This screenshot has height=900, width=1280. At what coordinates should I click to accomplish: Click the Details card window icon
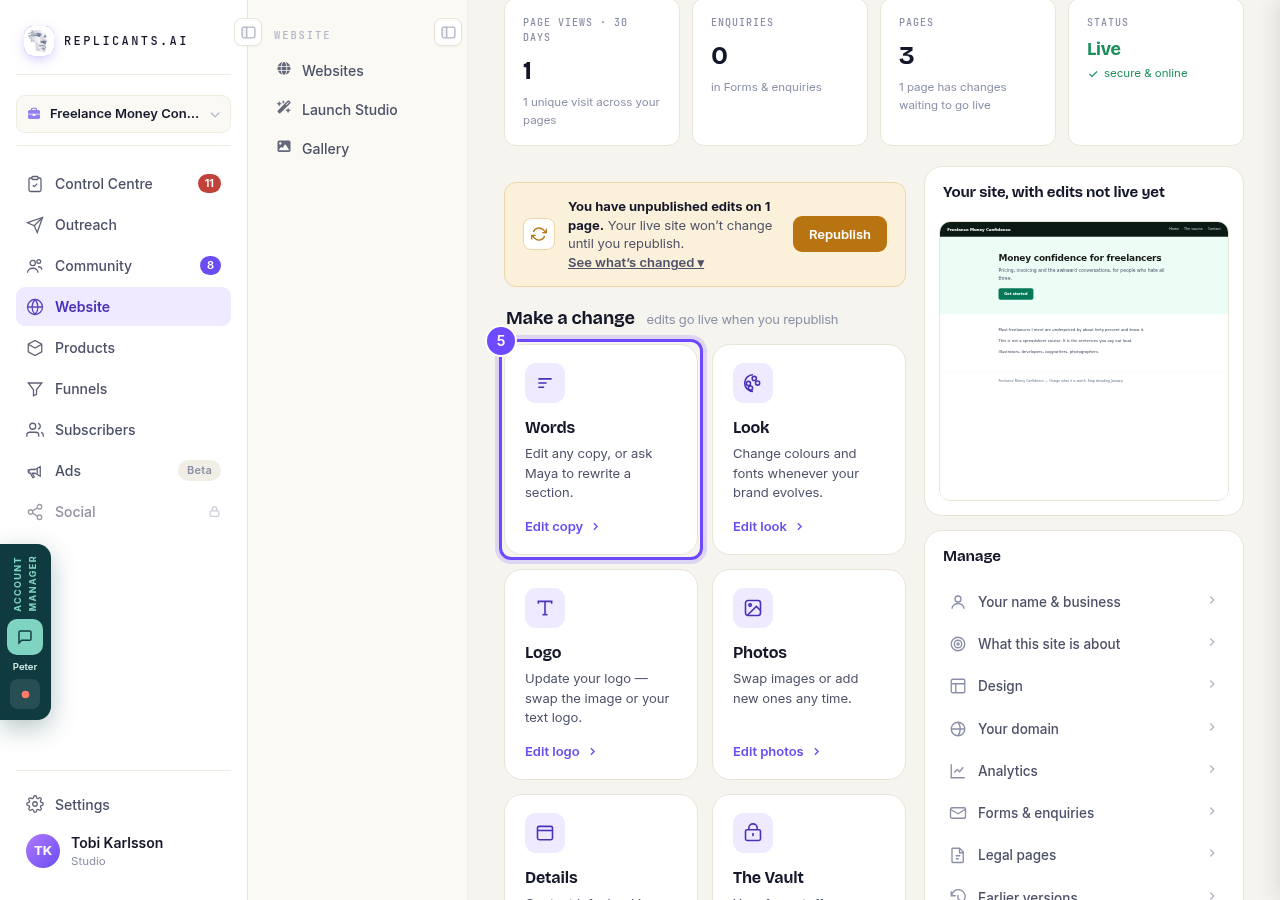click(x=545, y=833)
